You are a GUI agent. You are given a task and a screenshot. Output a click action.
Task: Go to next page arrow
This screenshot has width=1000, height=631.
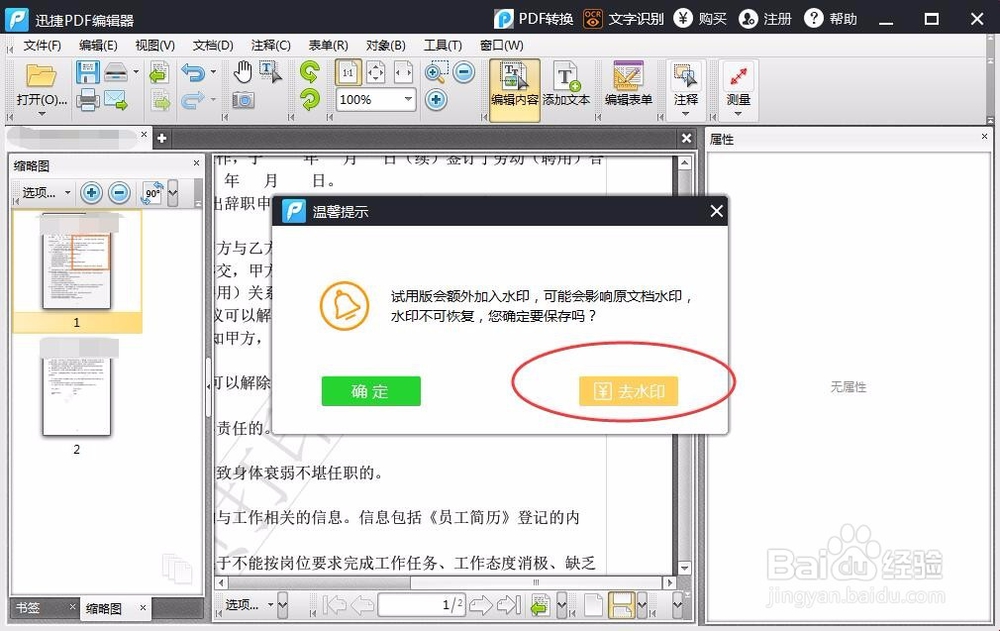pyautogui.click(x=480, y=605)
